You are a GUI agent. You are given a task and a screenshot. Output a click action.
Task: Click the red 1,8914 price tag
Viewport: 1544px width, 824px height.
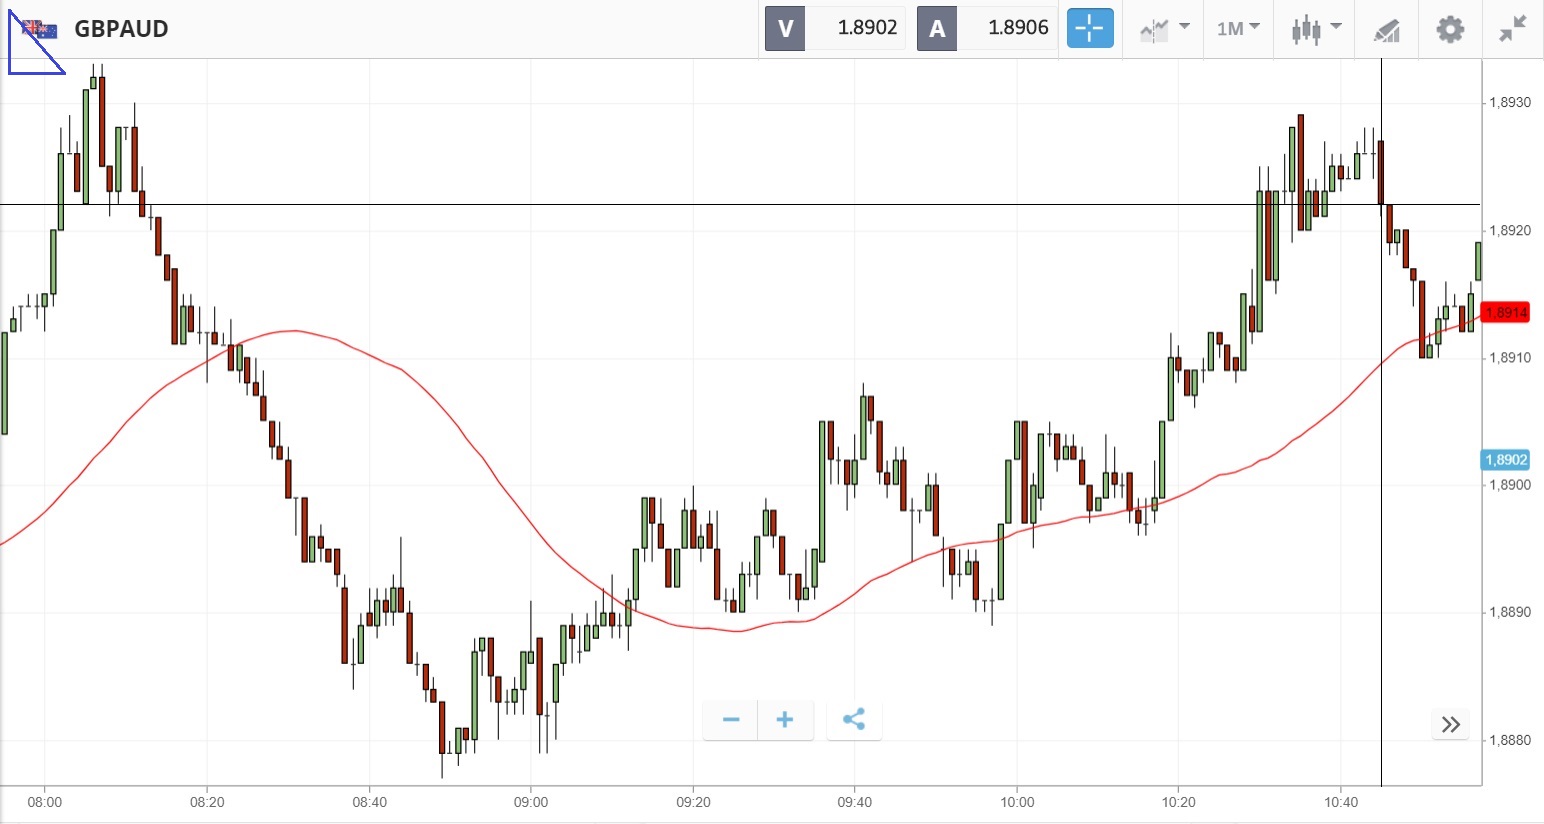click(x=1506, y=313)
